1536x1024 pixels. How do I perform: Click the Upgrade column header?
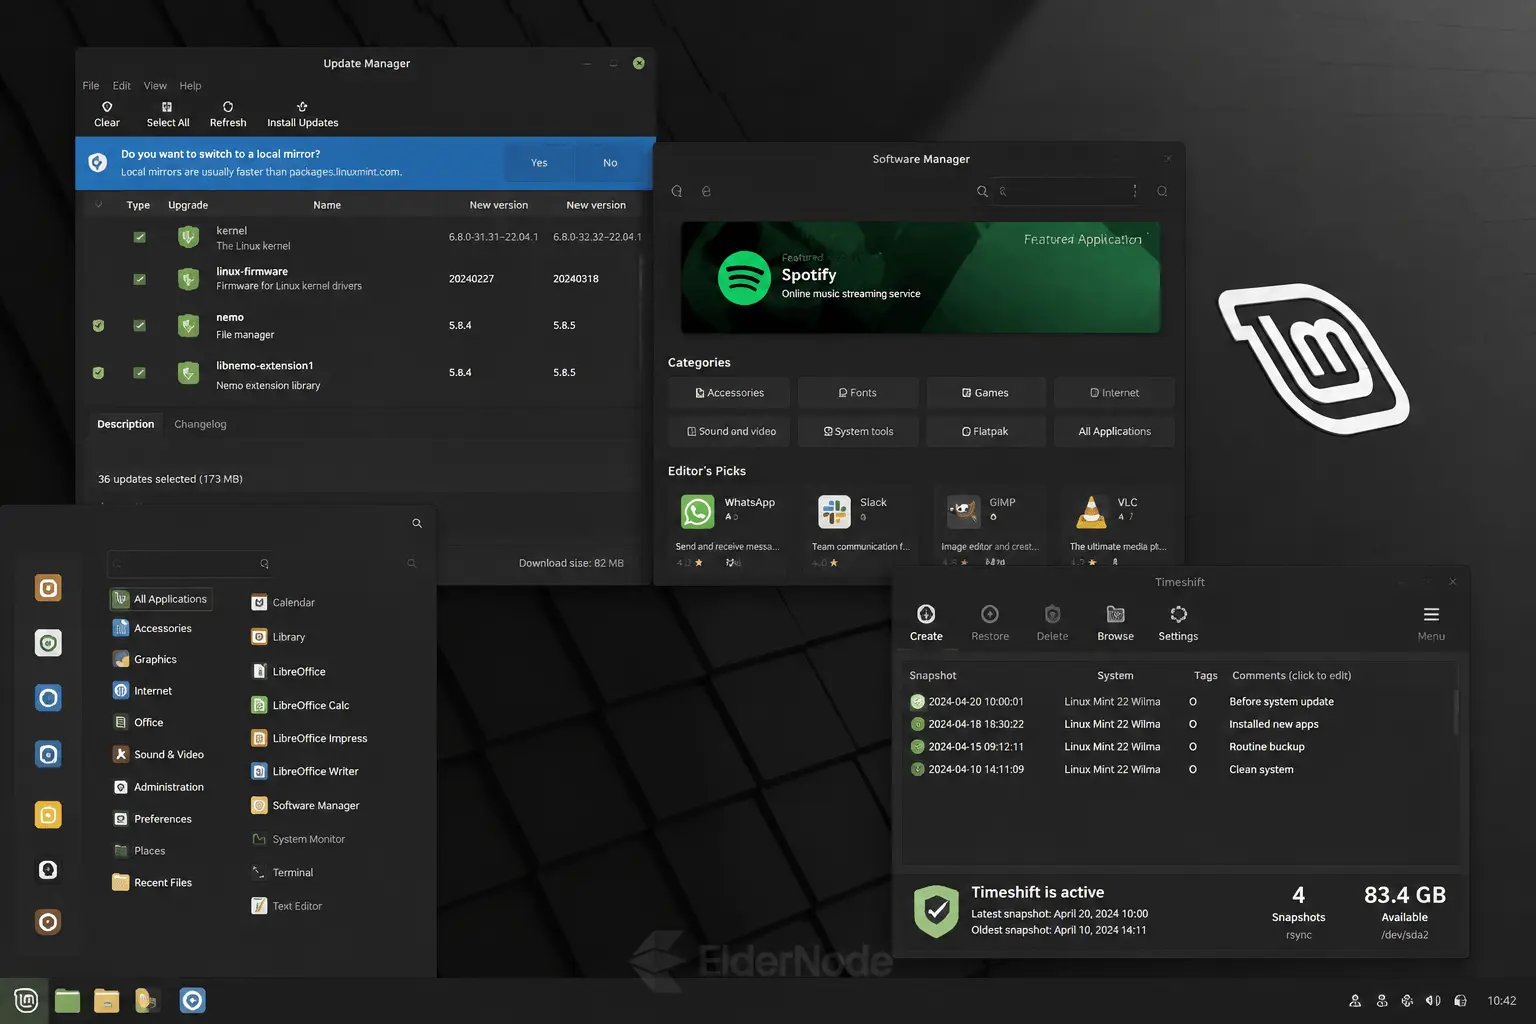[x=188, y=205]
